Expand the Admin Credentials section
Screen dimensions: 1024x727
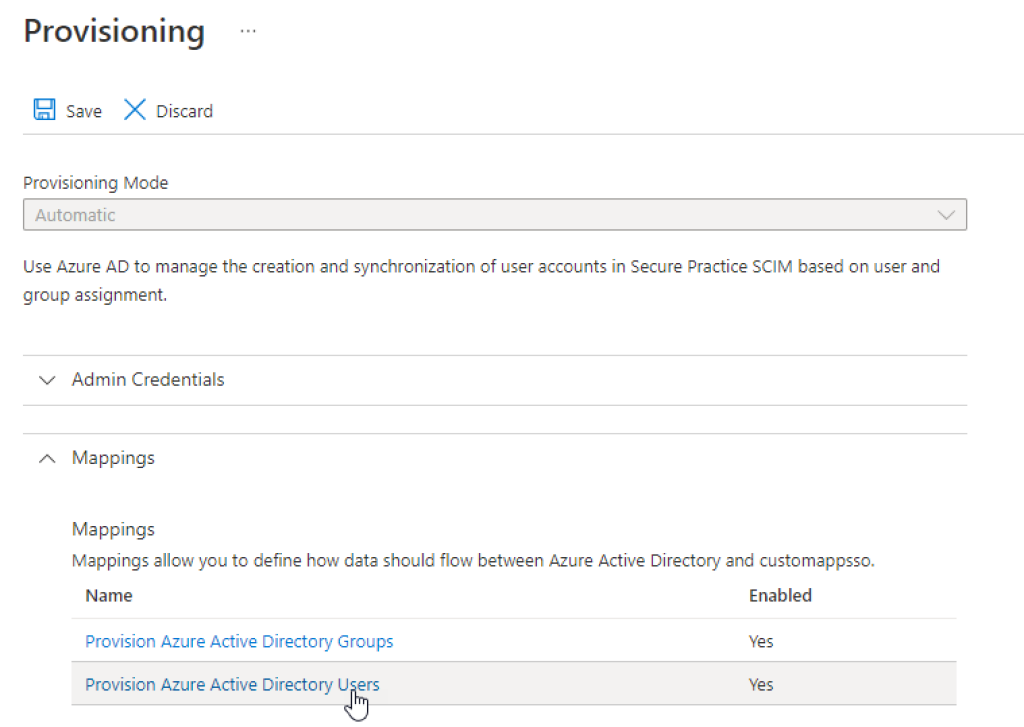point(147,380)
